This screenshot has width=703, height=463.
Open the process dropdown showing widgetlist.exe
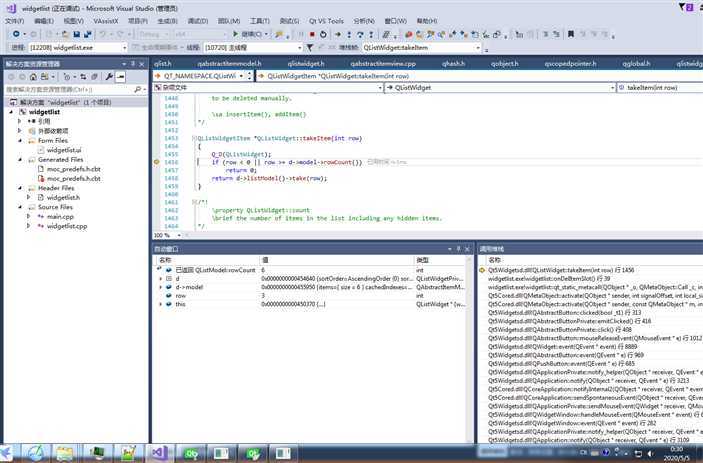125,48
